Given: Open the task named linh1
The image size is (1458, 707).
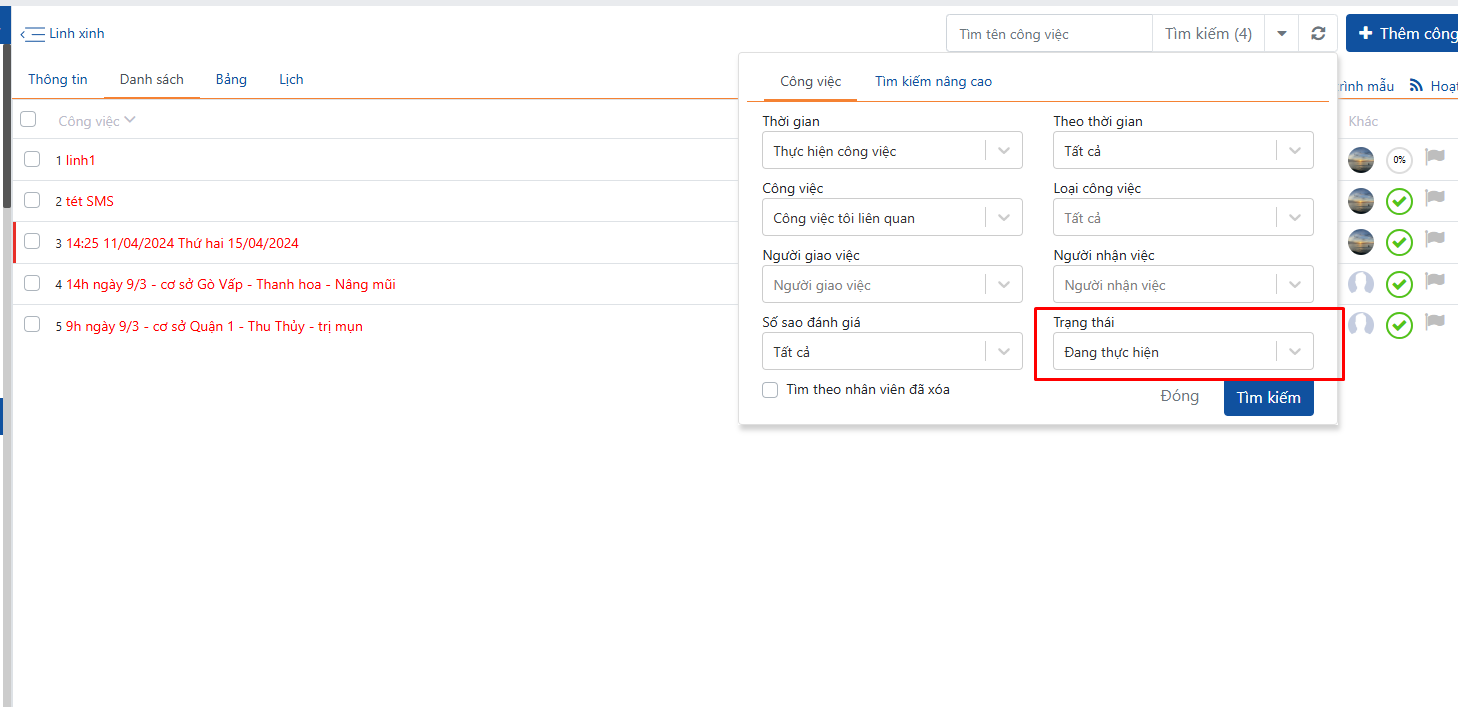Looking at the screenshot, I should coord(81,160).
